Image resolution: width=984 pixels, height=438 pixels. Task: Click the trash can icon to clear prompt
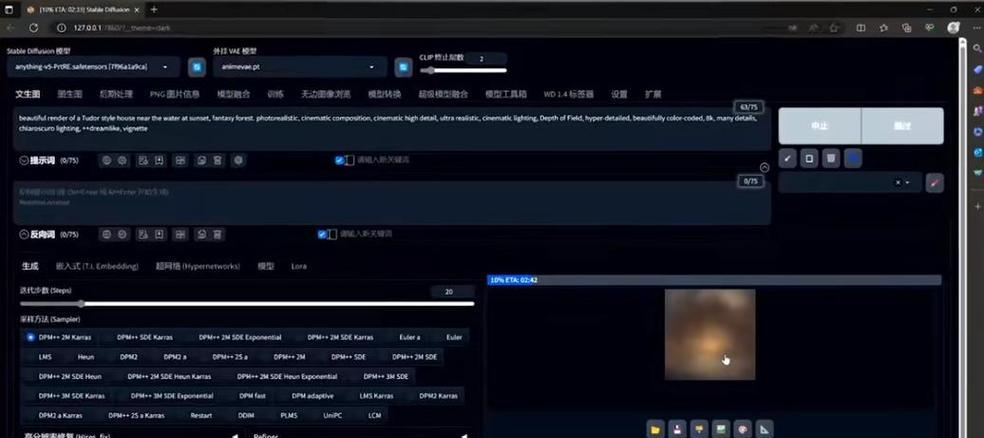tap(830, 159)
